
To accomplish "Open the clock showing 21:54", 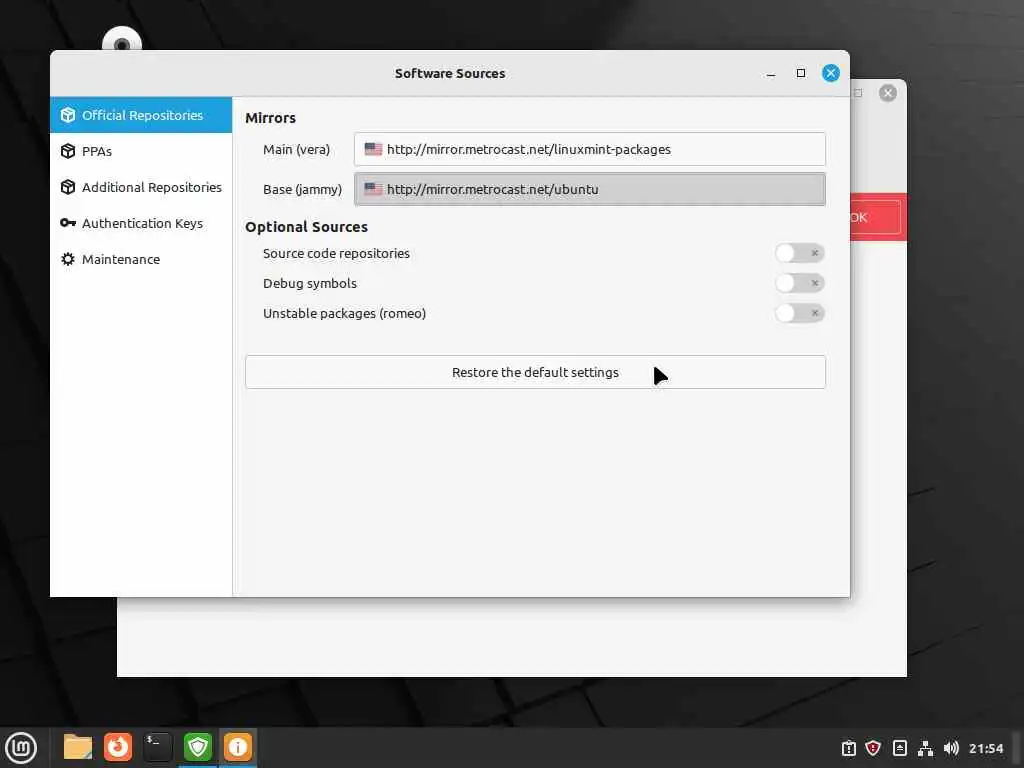I will [986, 748].
